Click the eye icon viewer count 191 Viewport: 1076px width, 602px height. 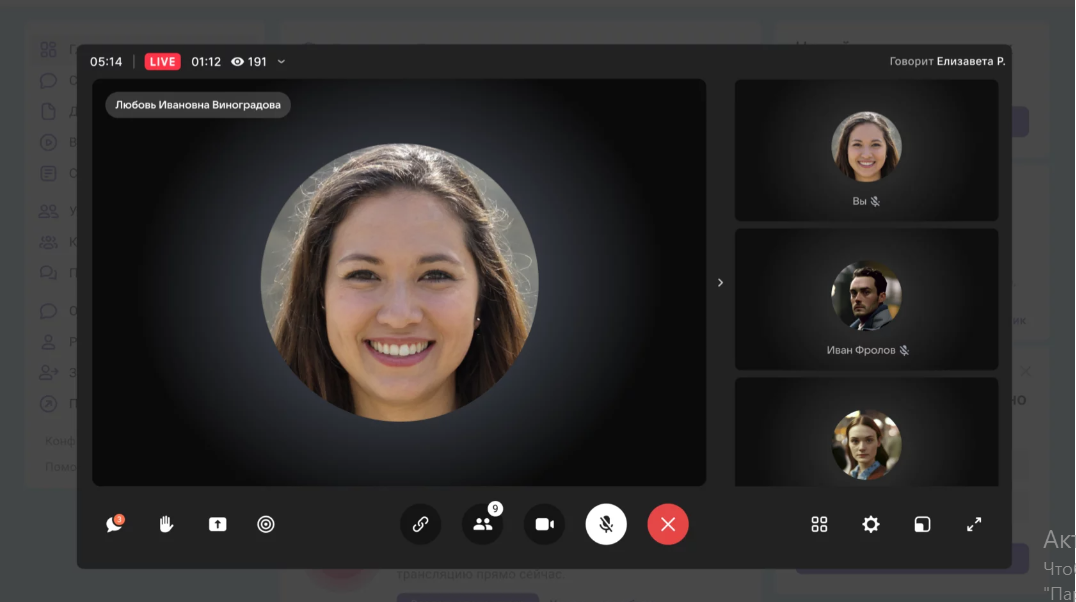coord(248,62)
